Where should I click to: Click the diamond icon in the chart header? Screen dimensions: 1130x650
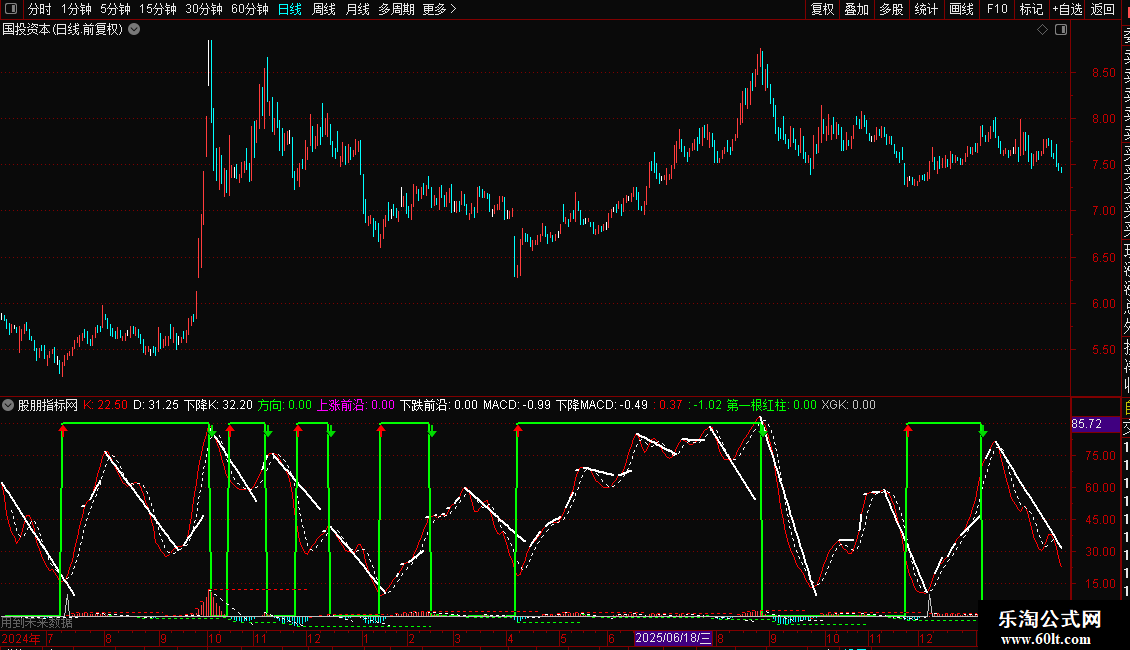(x=1042, y=30)
